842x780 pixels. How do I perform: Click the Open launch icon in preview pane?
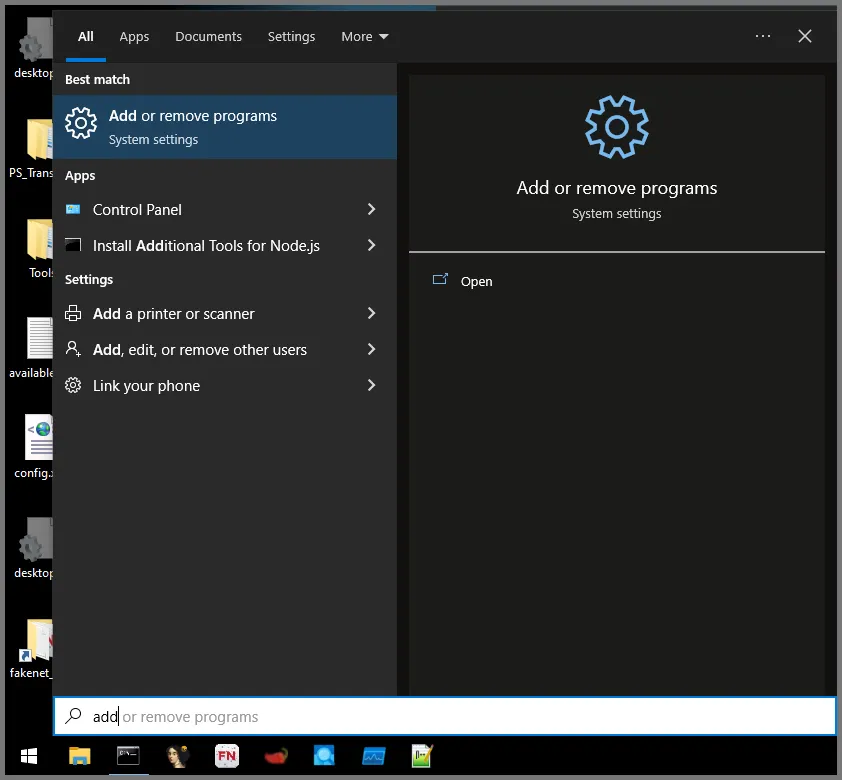click(440, 279)
